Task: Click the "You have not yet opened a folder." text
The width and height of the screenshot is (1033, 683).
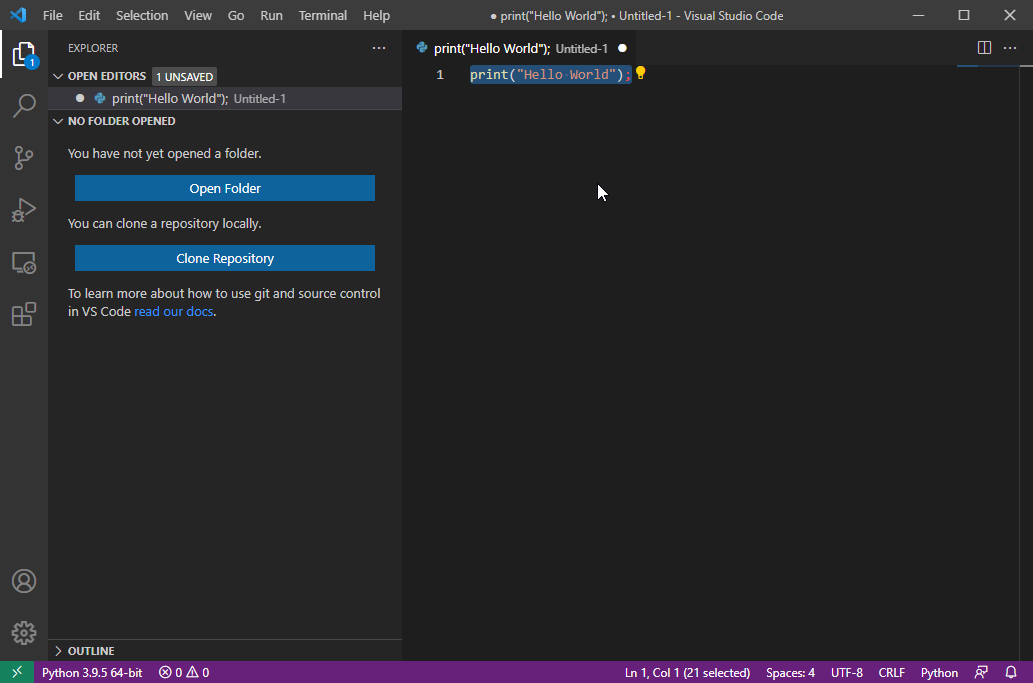Action: [x=165, y=153]
